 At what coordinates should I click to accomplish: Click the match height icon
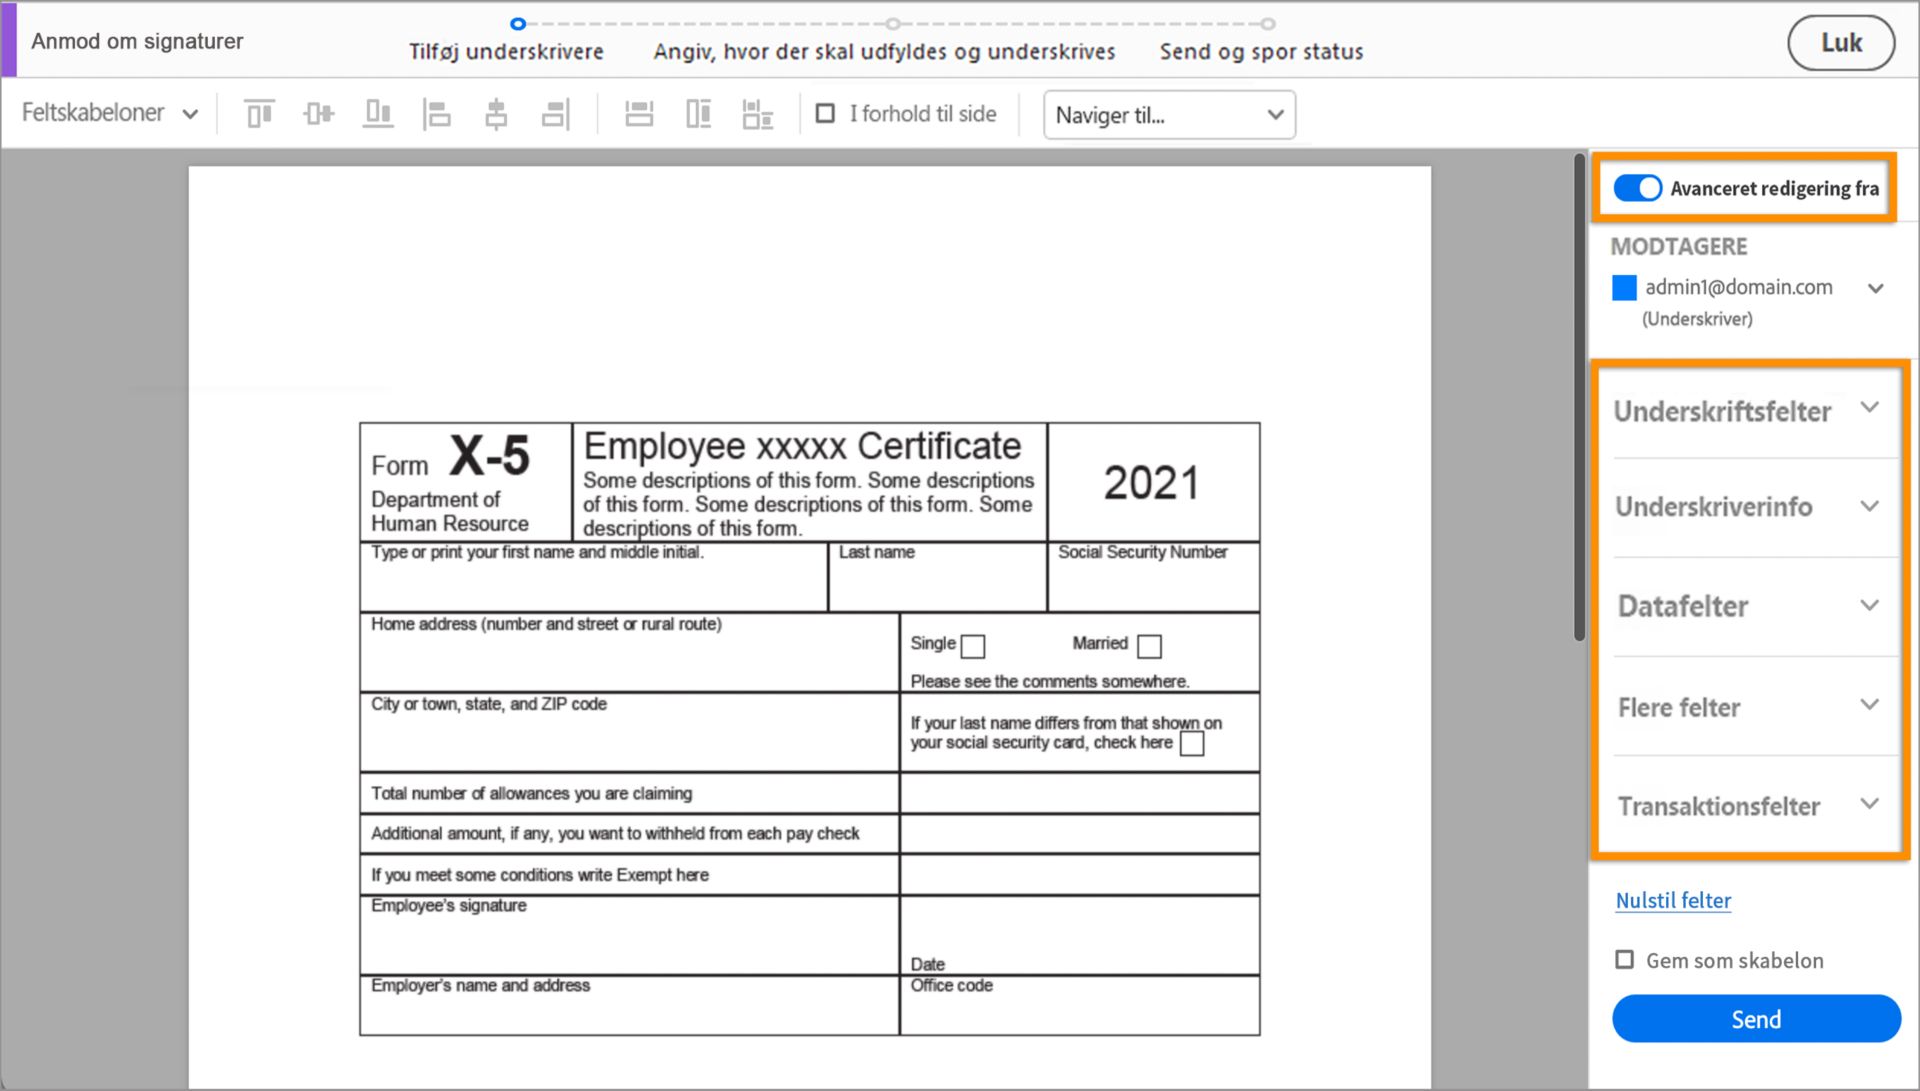point(698,114)
